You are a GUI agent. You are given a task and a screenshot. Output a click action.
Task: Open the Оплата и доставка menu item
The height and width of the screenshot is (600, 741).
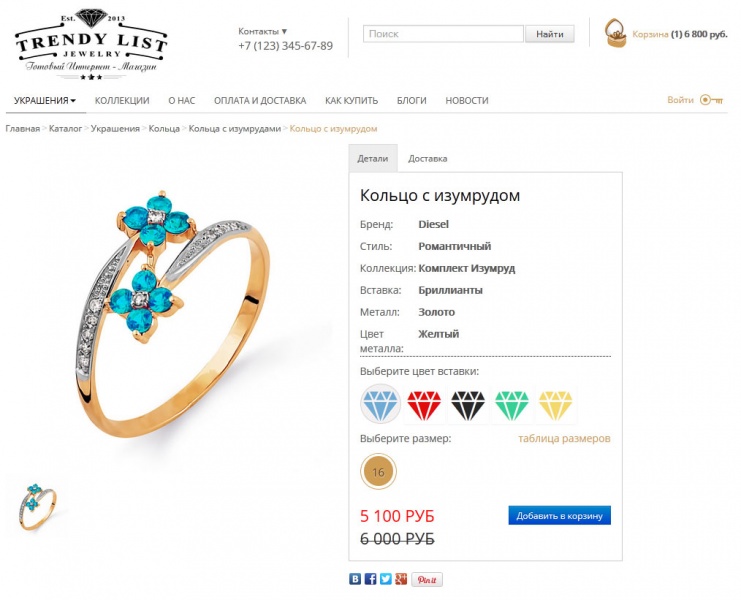click(260, 101)
